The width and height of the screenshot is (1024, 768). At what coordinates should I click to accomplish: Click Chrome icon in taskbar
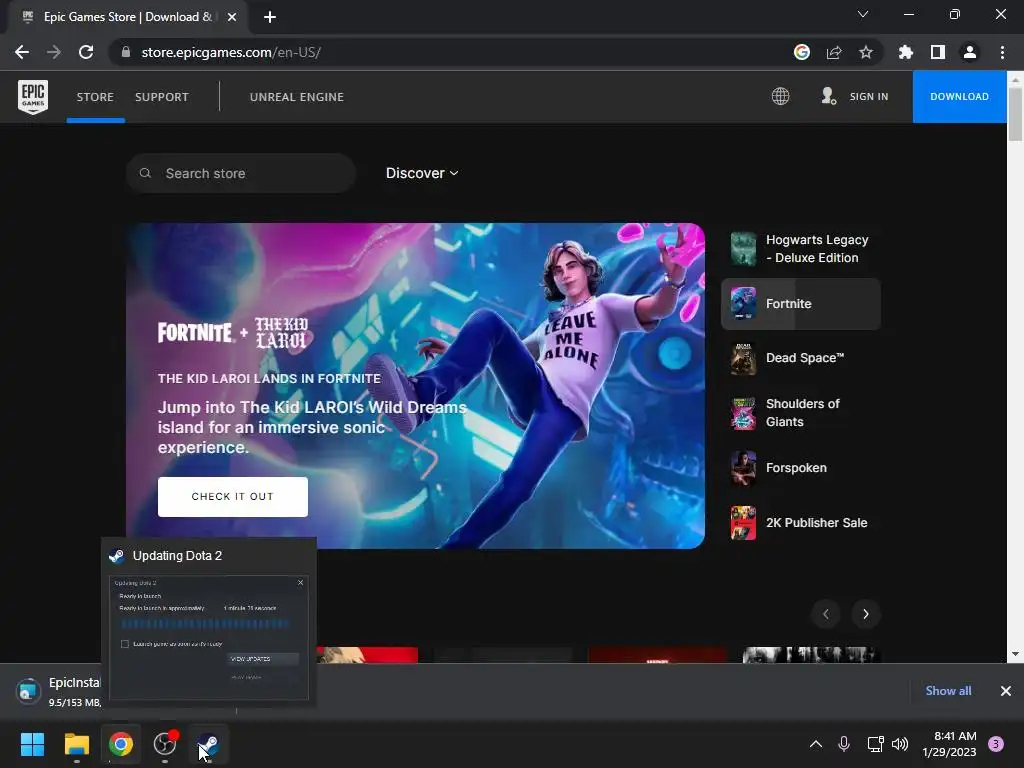[121, 744]
